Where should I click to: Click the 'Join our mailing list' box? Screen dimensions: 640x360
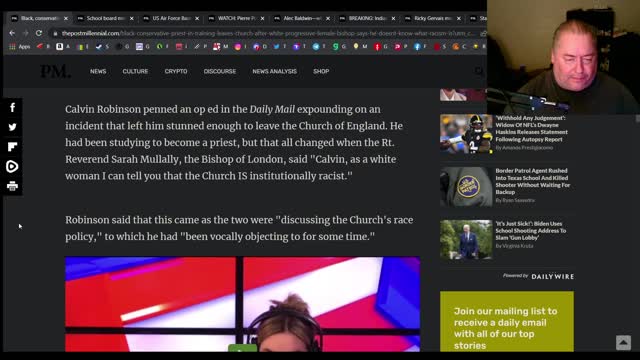click(507, 322)
